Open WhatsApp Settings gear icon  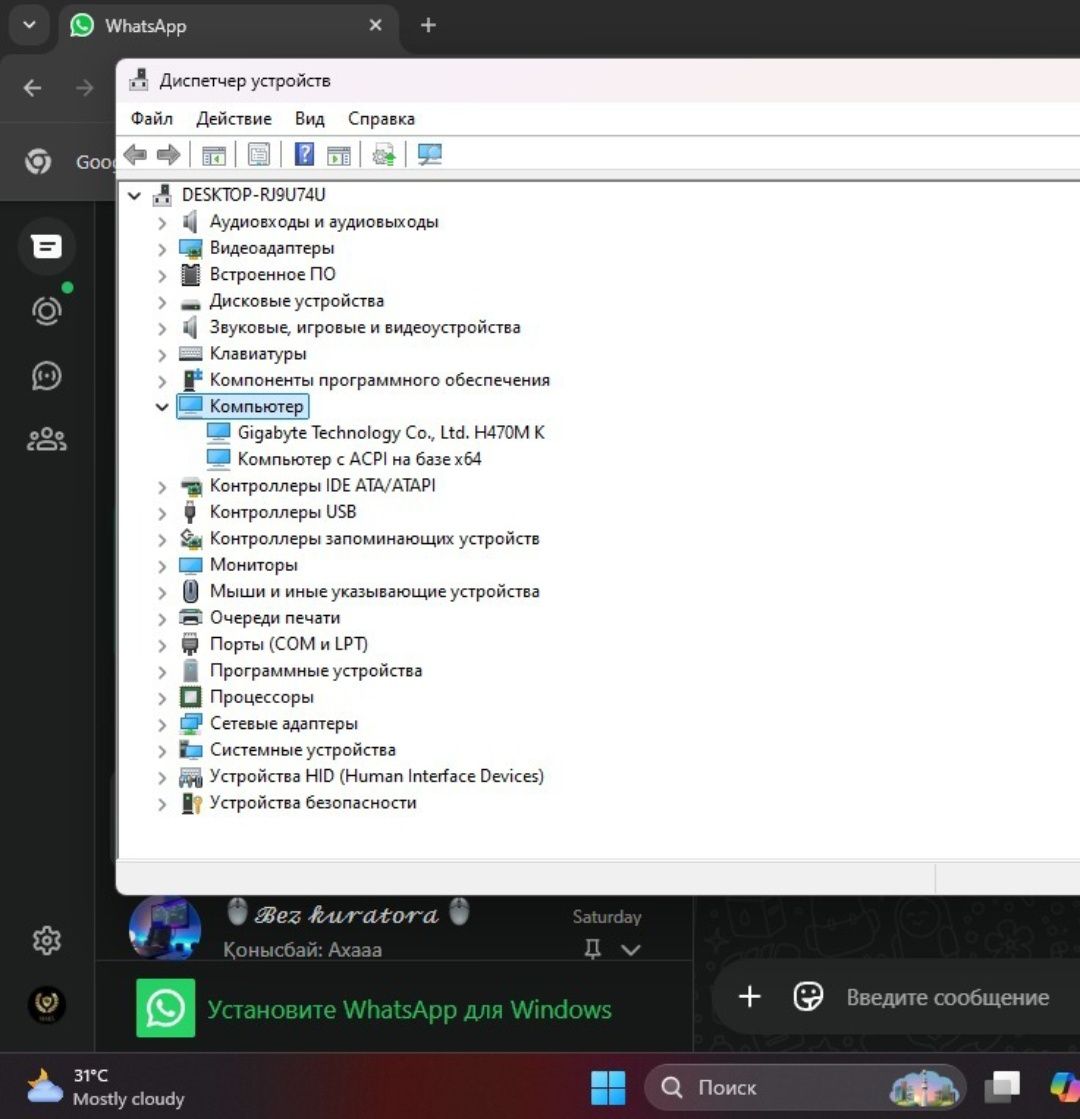[x=46, y=941]
